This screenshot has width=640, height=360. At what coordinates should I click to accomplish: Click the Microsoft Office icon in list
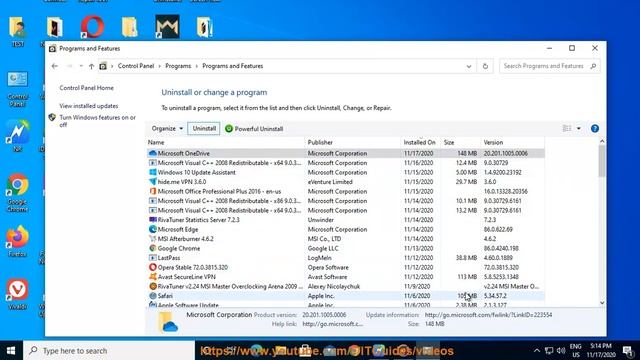coord(153,191)
